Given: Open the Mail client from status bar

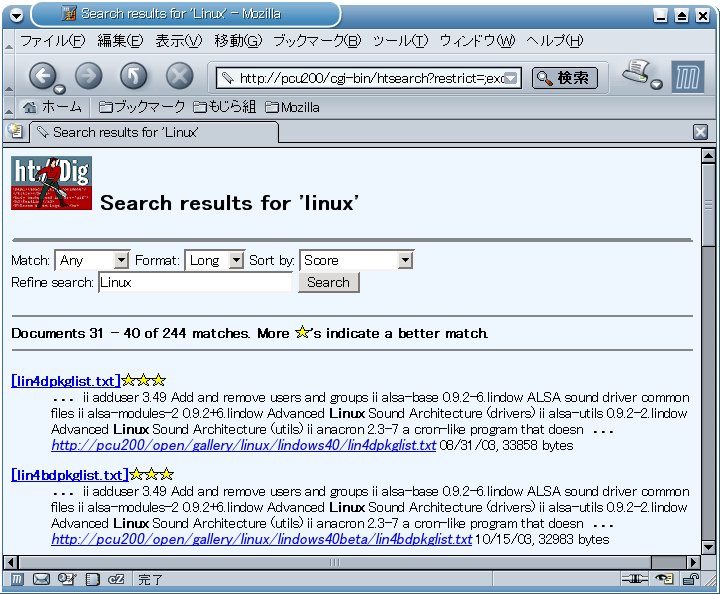Looking at the screenshot, I should click(x=42, y=579).
